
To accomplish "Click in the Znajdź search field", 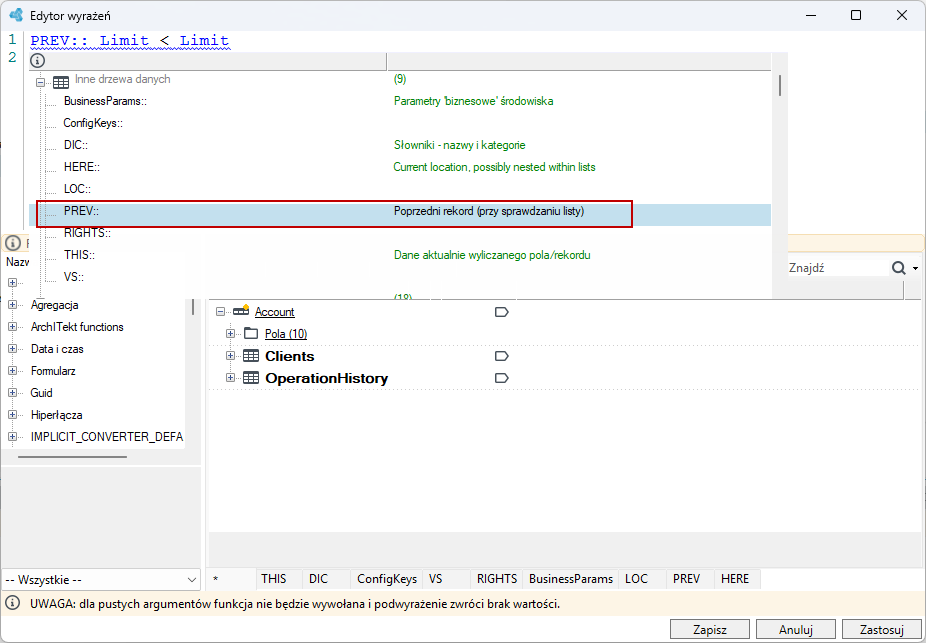I will [x=837, y=268].
